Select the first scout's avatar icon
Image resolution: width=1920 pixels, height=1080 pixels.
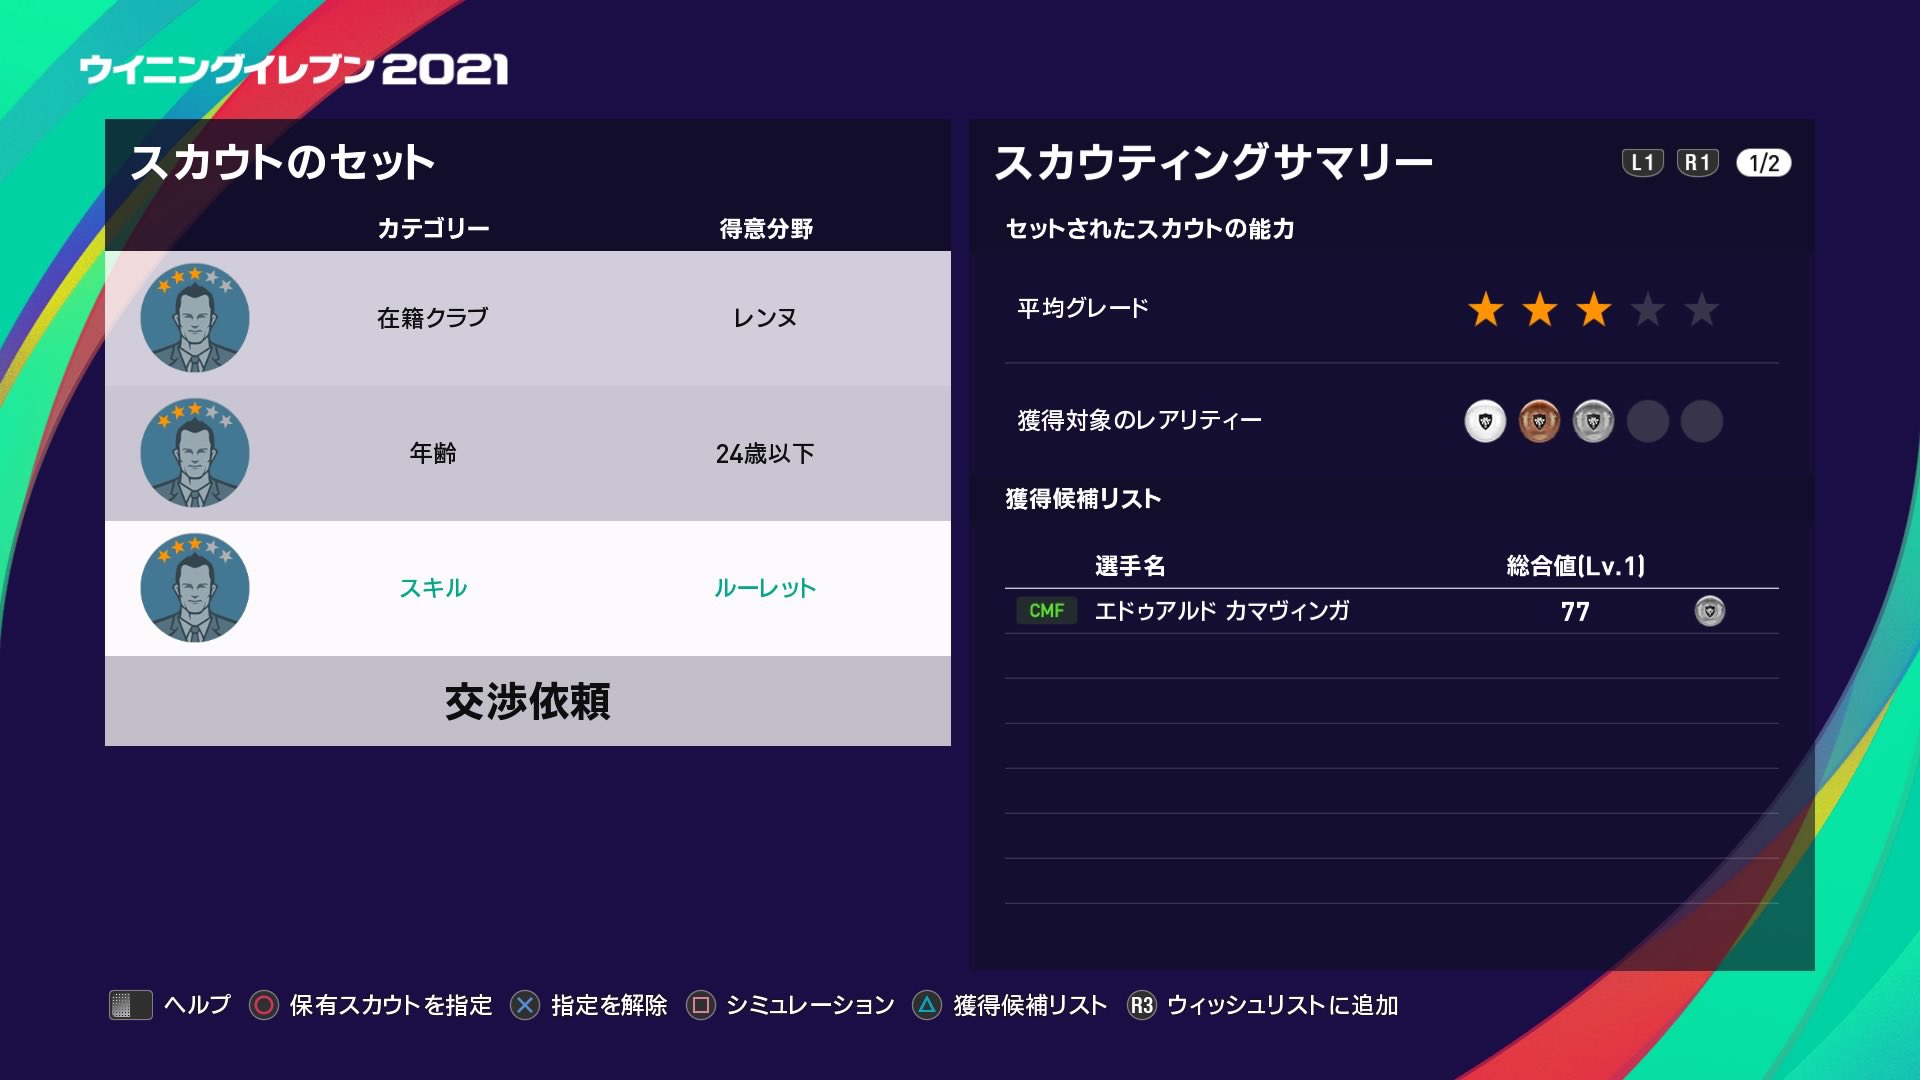click(195, 316)
